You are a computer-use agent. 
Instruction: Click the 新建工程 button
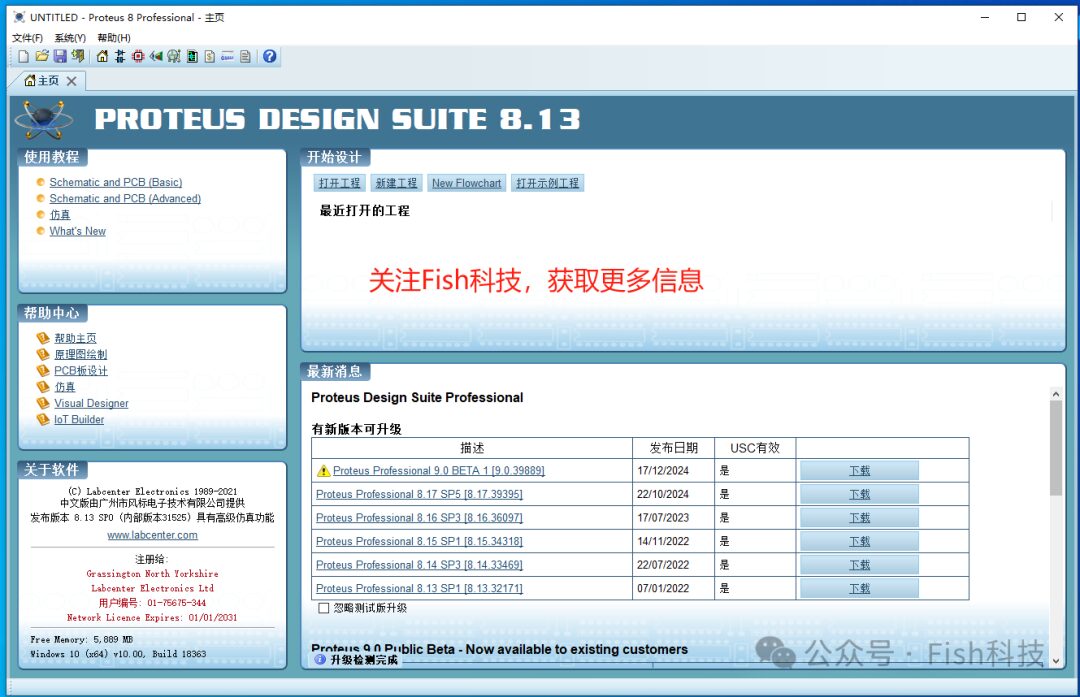pos(396,183)
